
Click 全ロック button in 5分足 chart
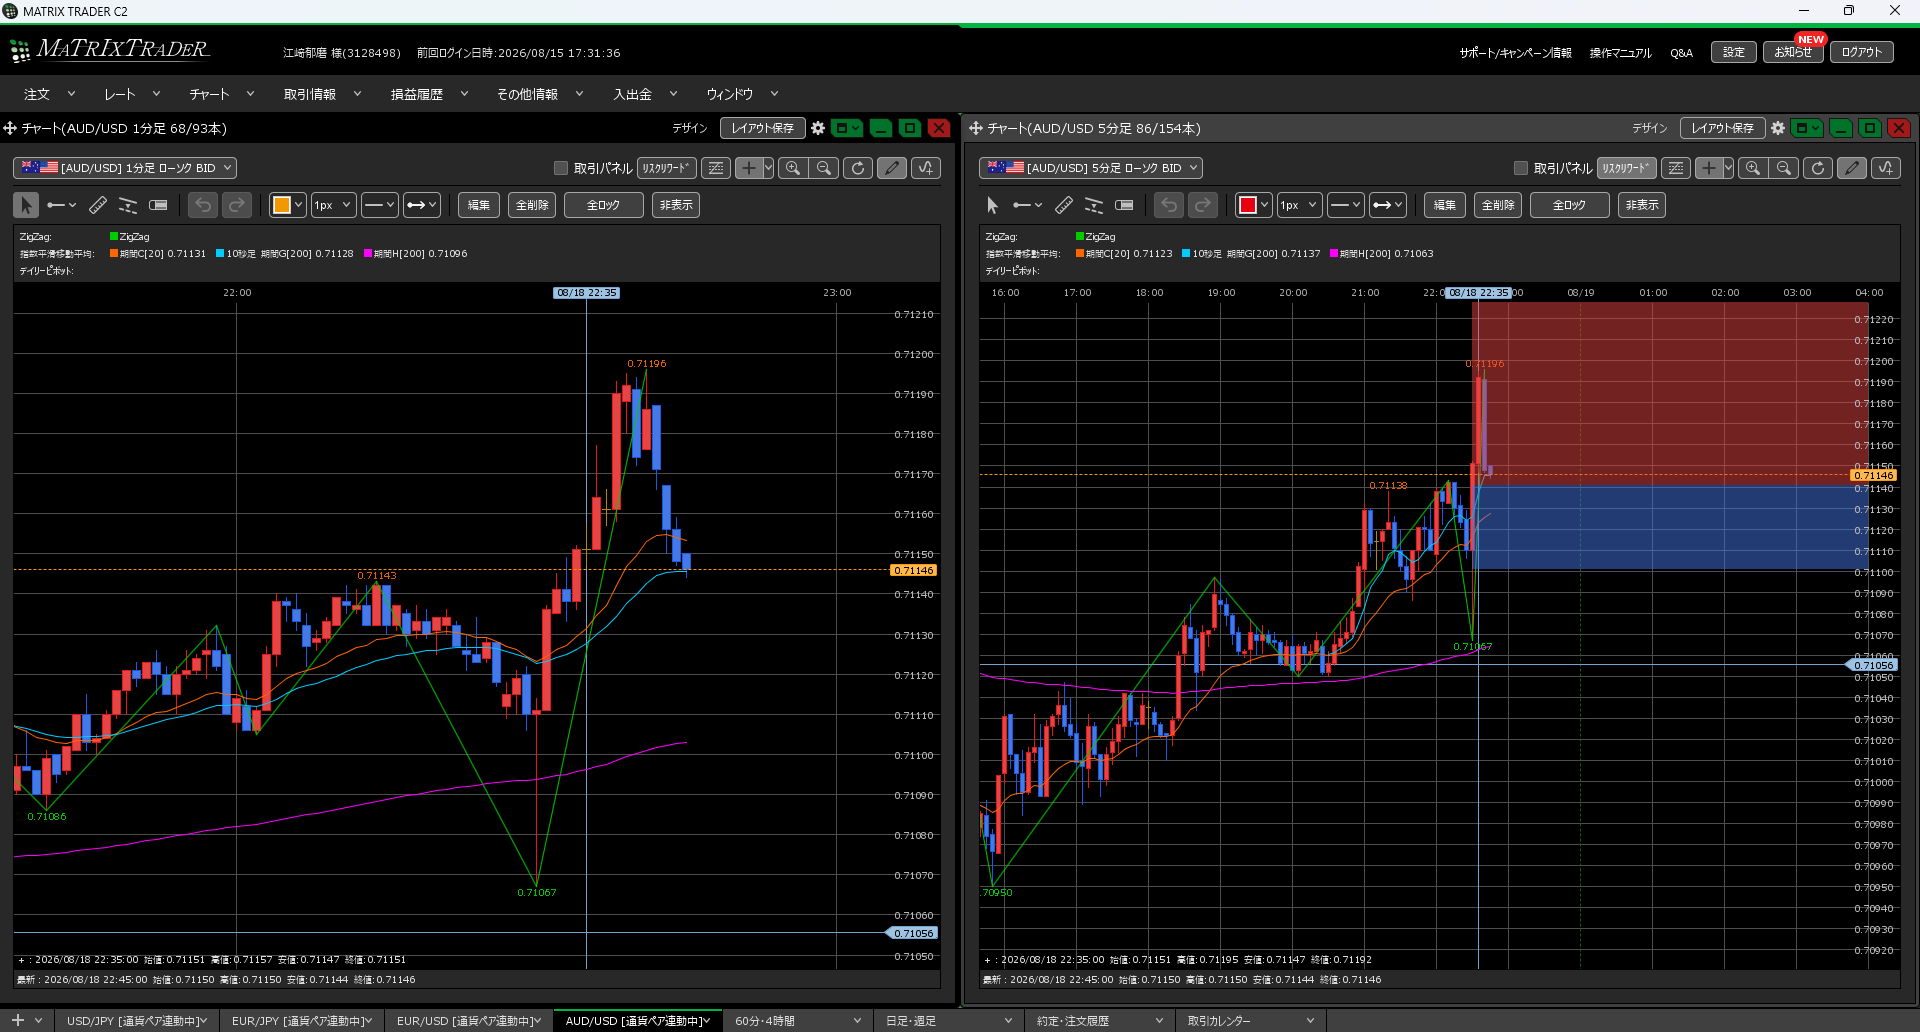pyautogui.click(x=1570, y=205)
